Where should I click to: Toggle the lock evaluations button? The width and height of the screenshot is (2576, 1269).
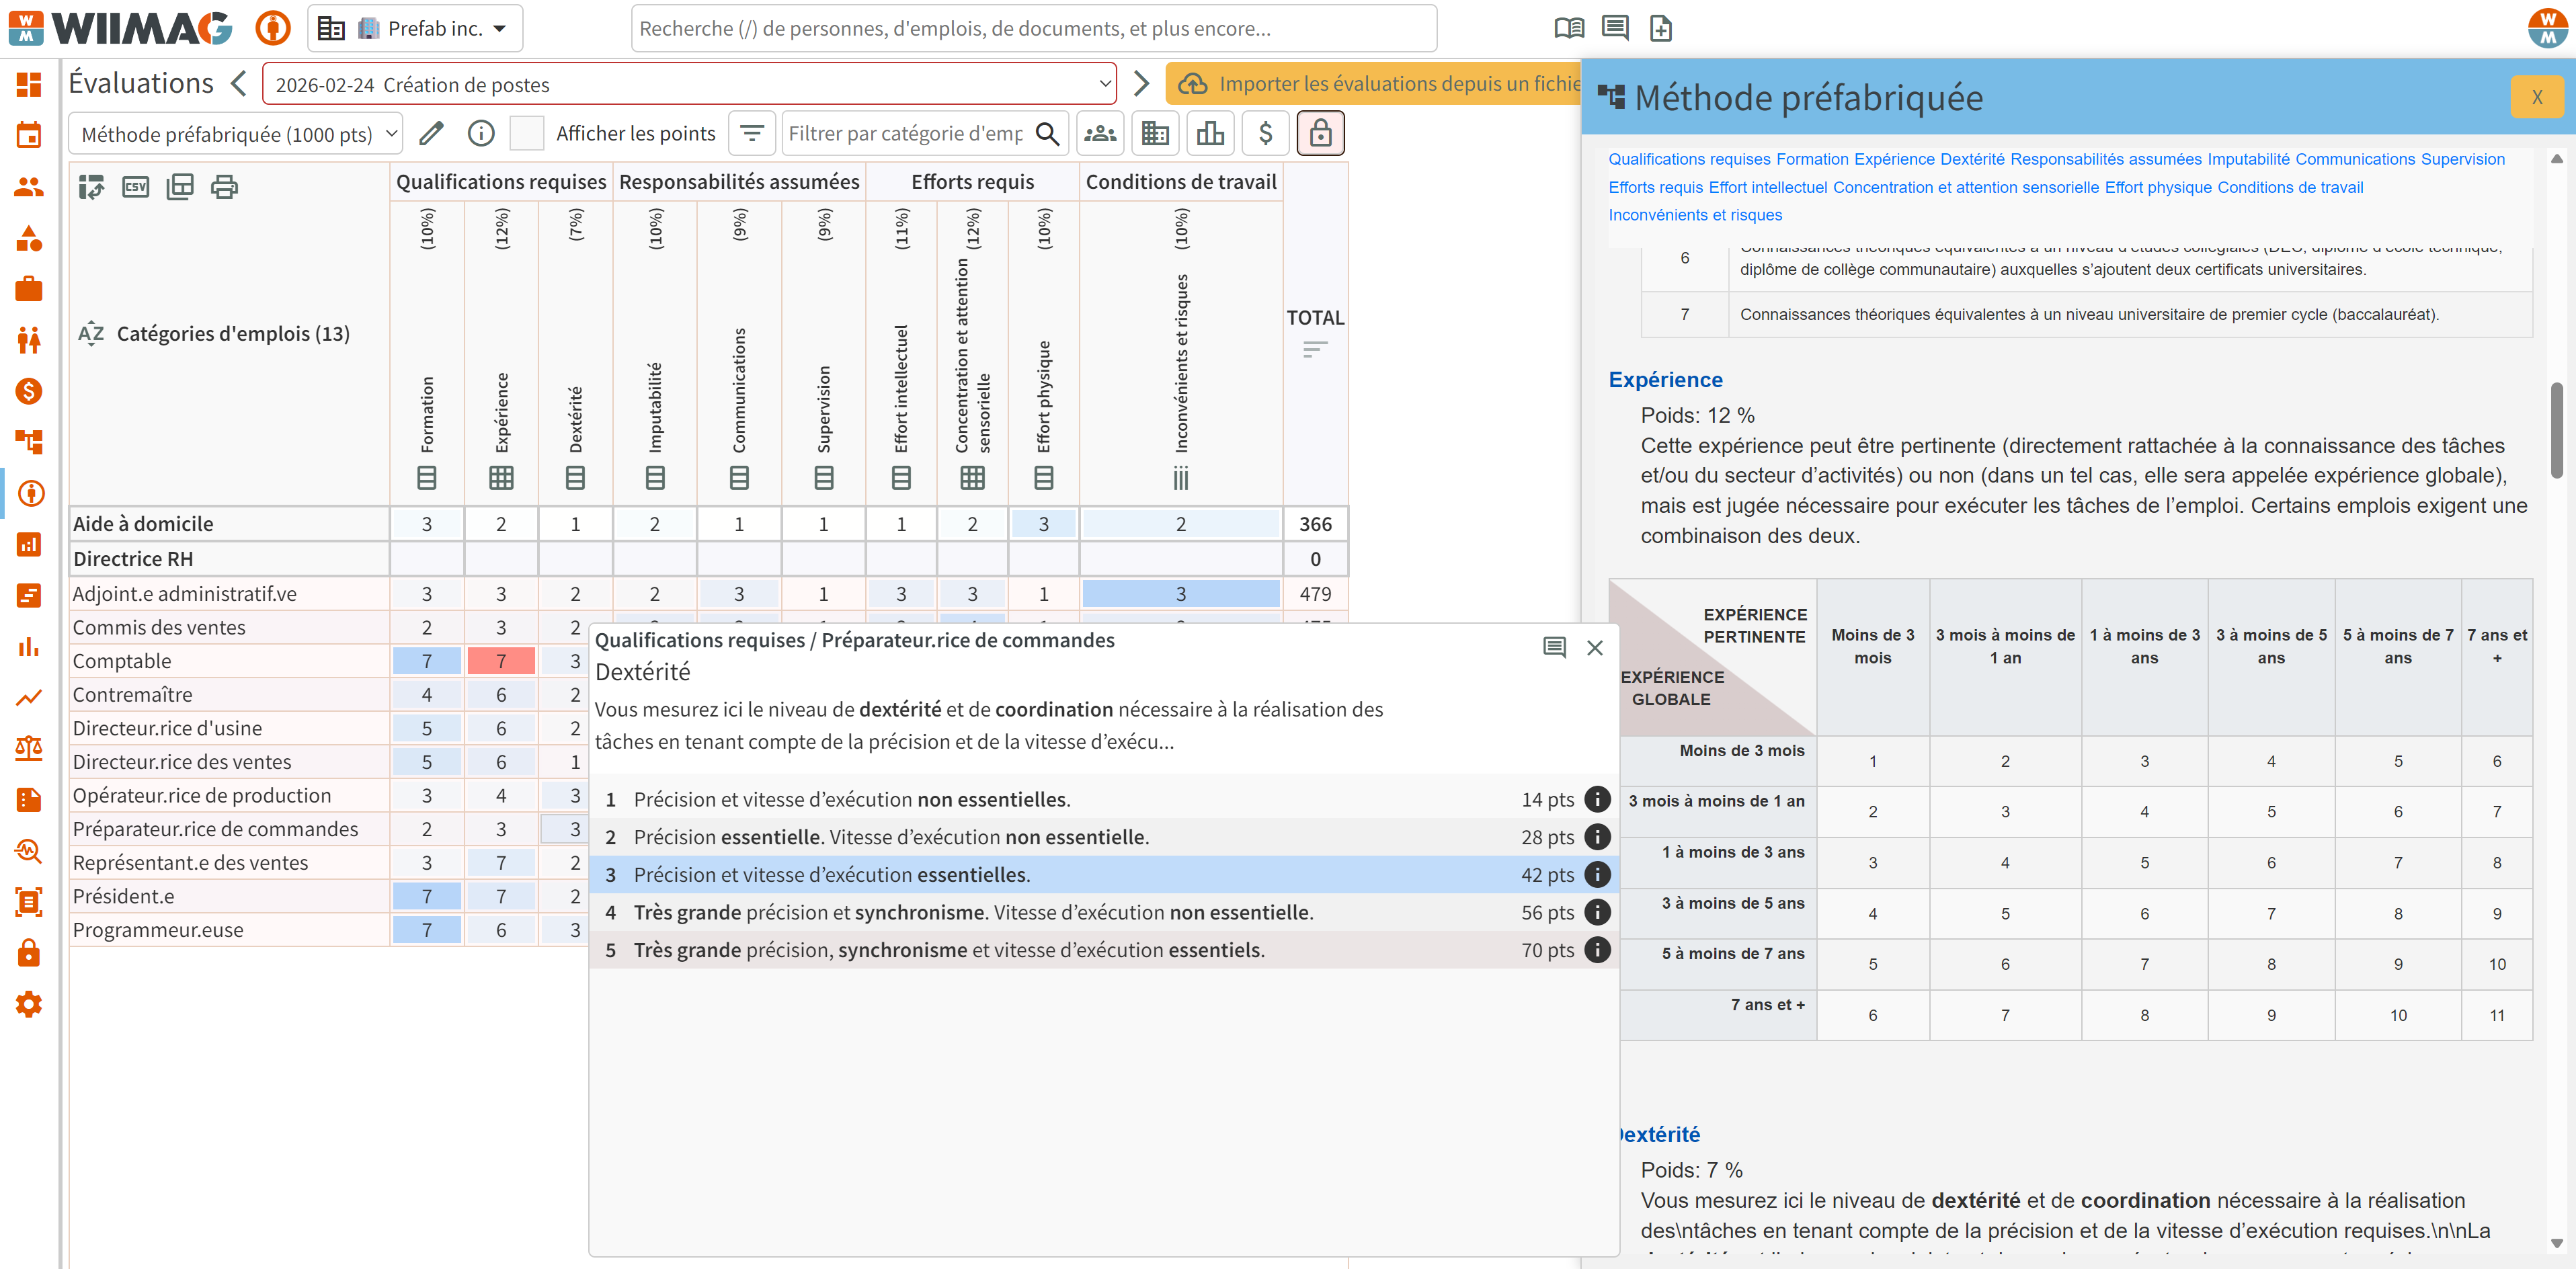[x=1320, y=133]
